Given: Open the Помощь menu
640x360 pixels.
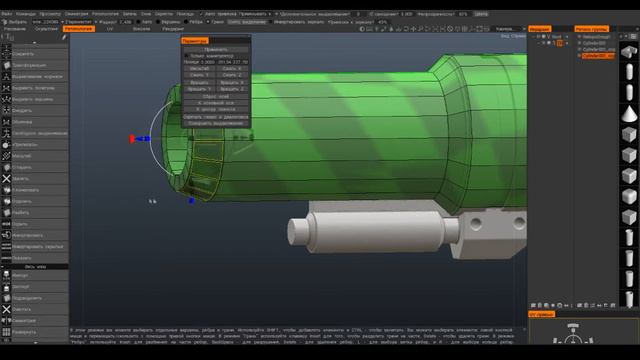Looking at the screenshot, I should click(x=185, y=14).
